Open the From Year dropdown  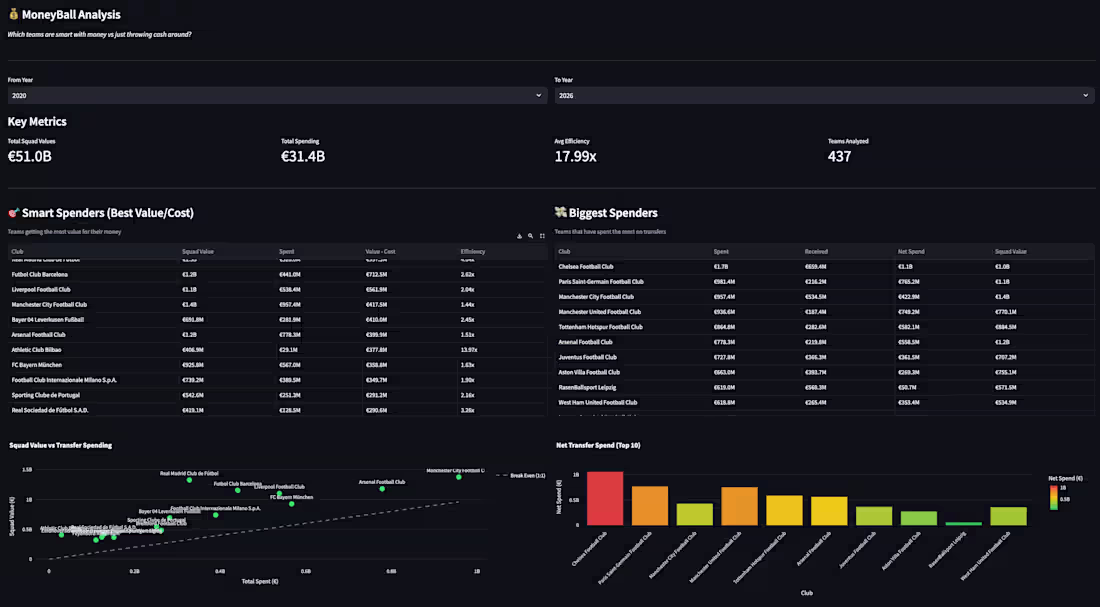tap(275, 95)
